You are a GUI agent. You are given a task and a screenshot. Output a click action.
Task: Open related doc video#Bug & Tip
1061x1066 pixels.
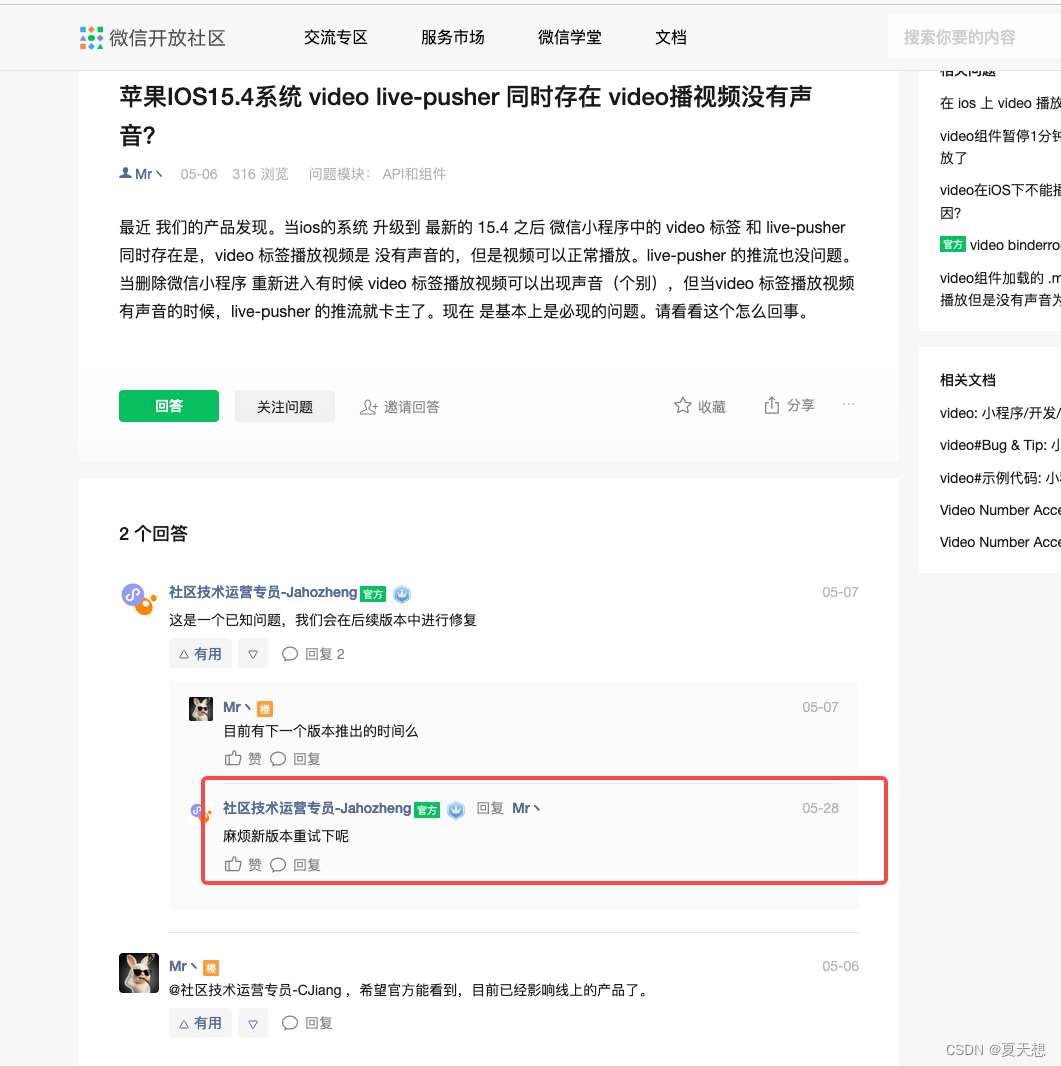(1000, 445)
